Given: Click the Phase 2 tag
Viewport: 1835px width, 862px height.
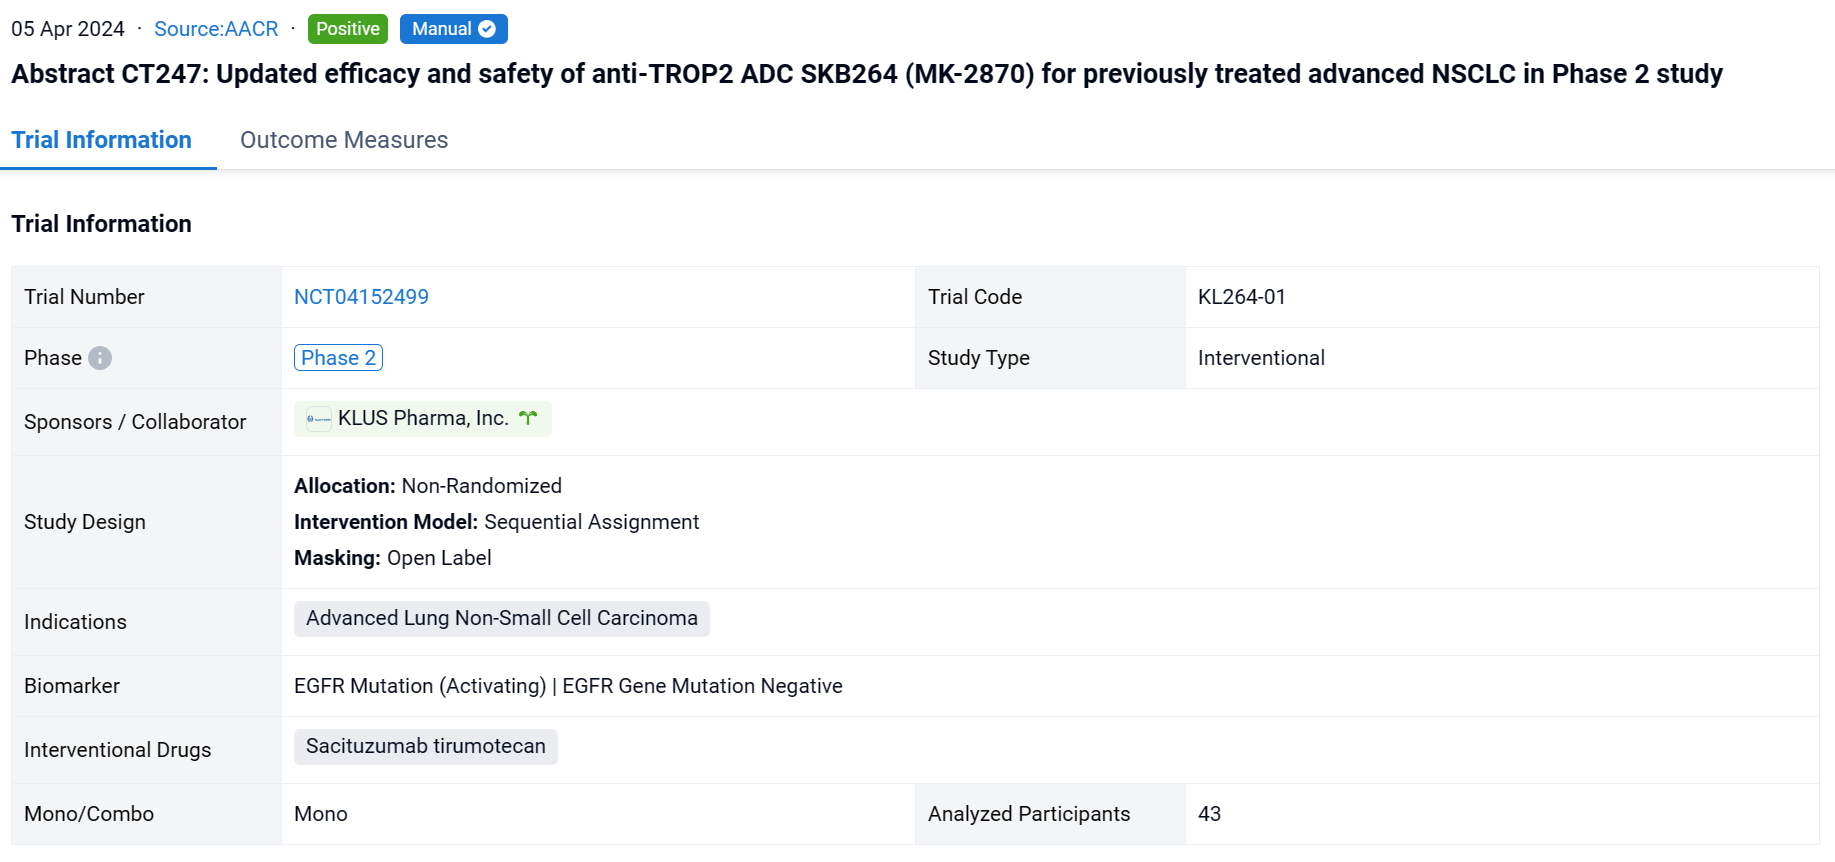Looking at the screenshot, I should [x=338, y=358].
